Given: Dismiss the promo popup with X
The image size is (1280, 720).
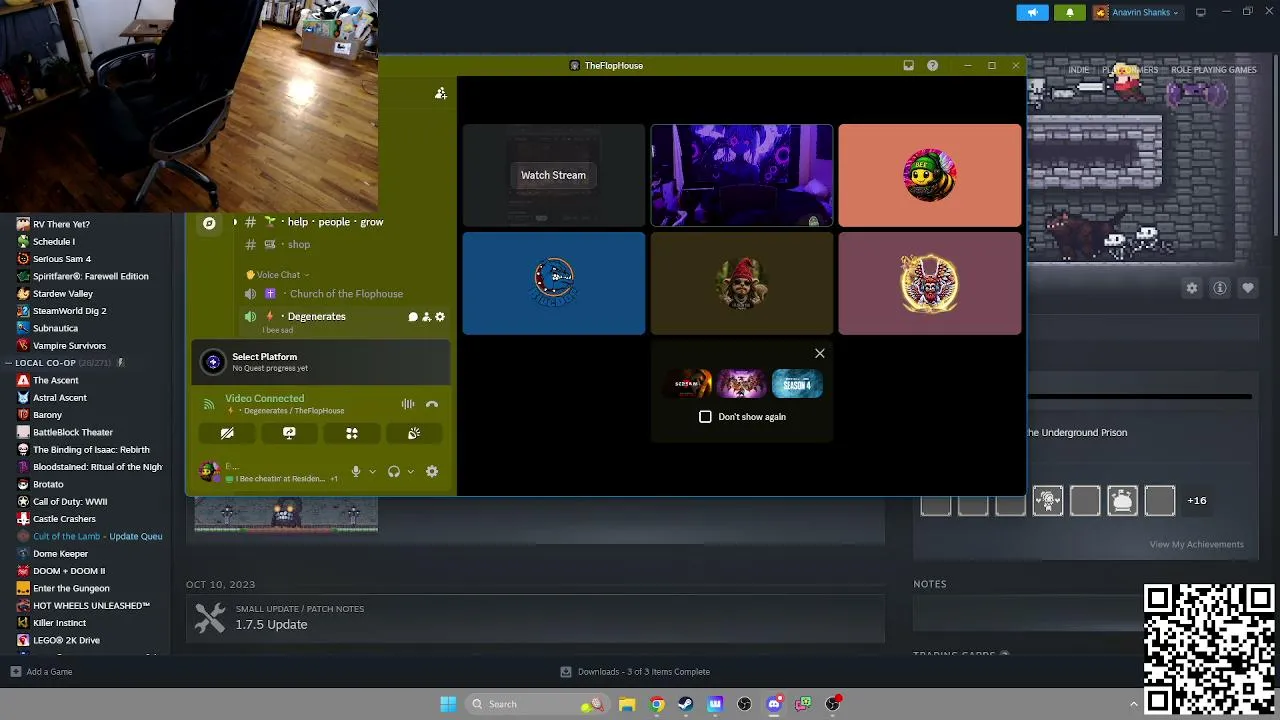Looking at the screenshot, I should (820, 353).
